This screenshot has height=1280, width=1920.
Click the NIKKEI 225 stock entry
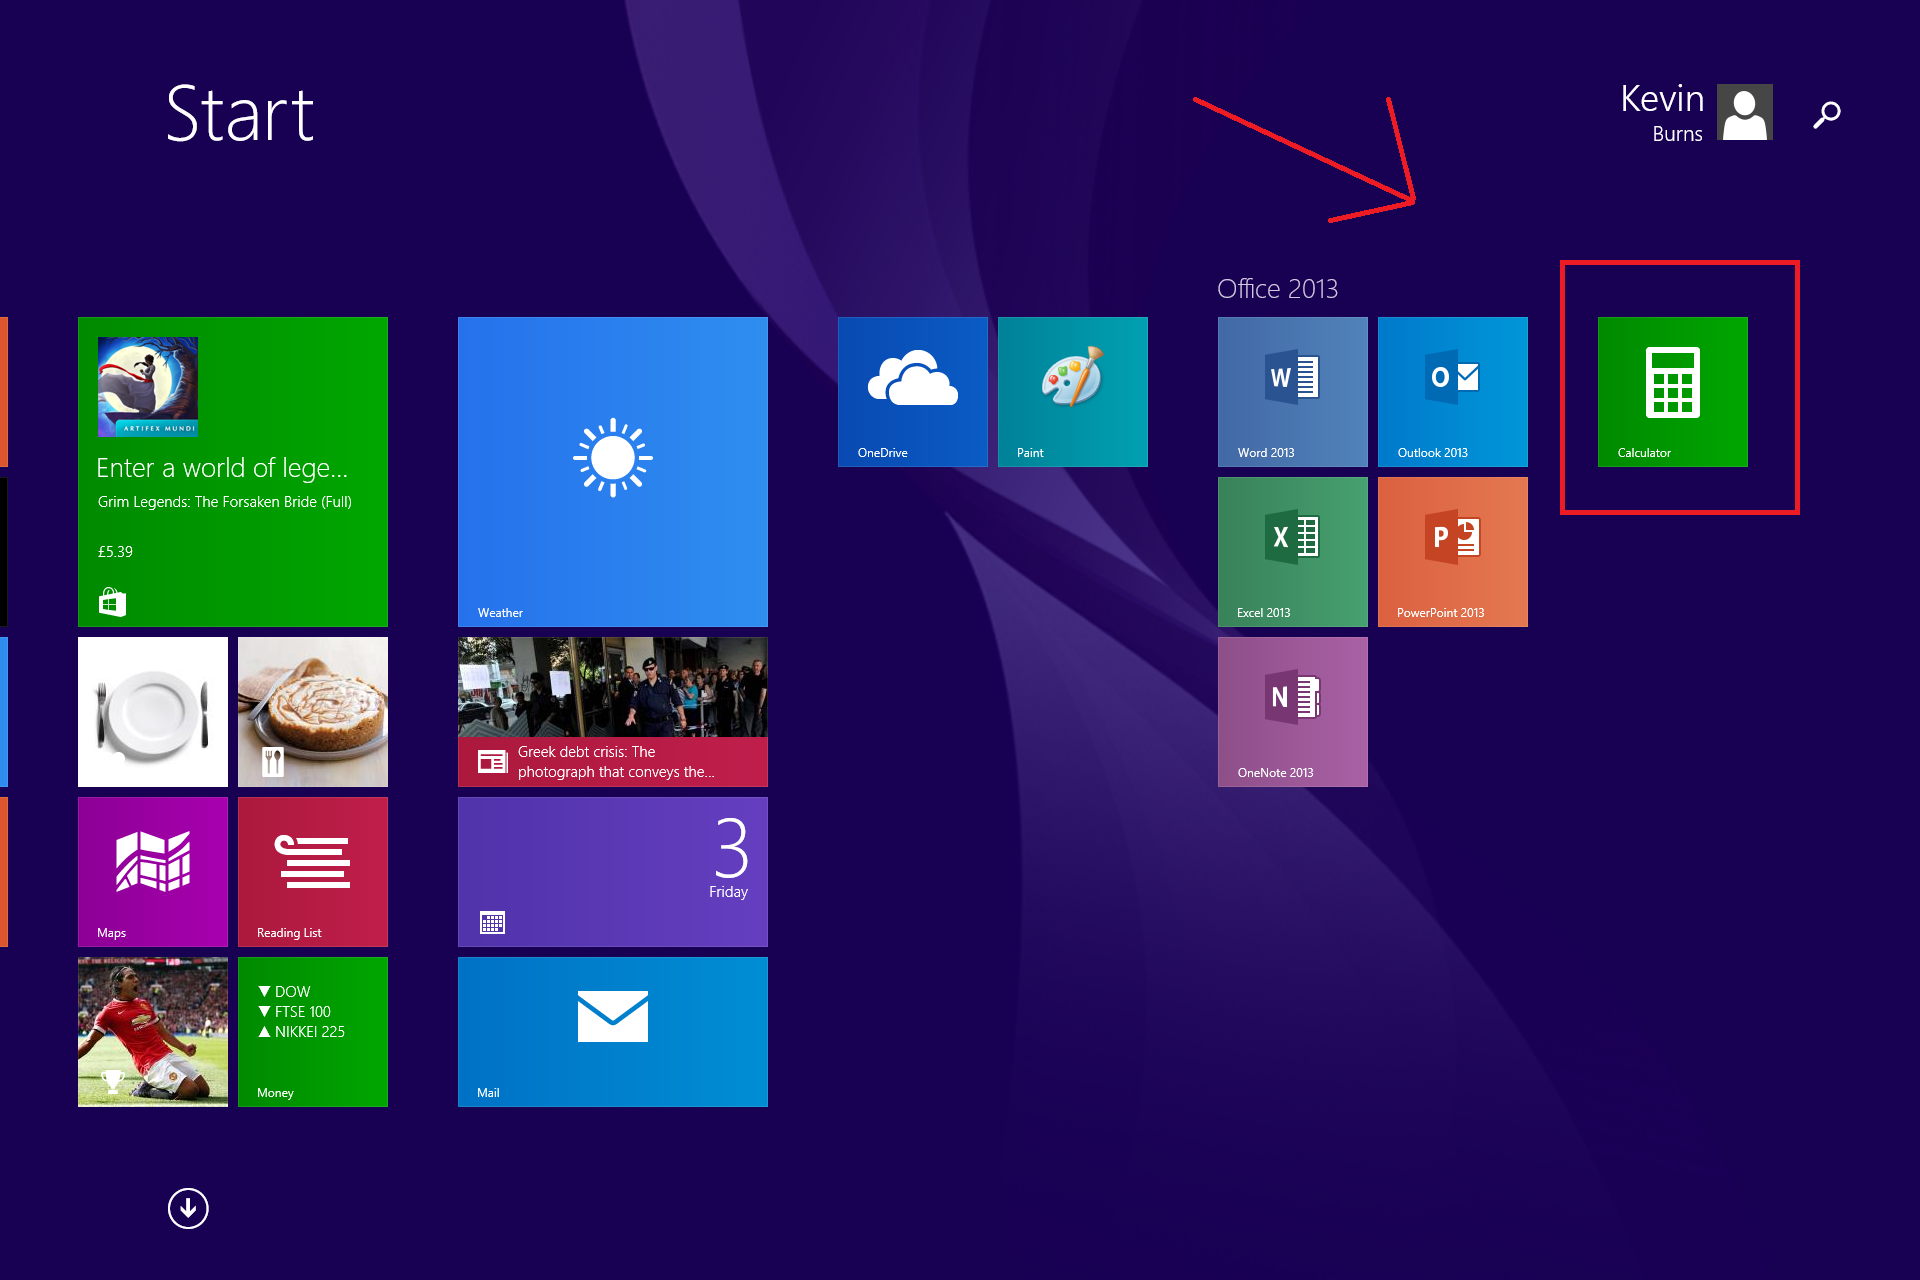pos(301,1032)
